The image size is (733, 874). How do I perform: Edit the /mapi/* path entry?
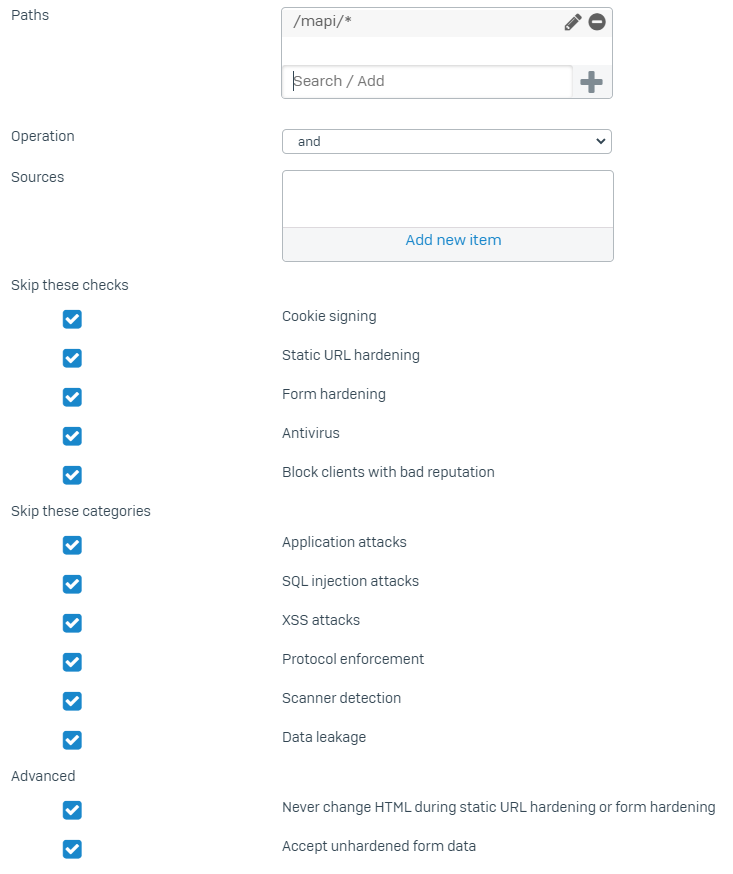click(x=572, y=22)
